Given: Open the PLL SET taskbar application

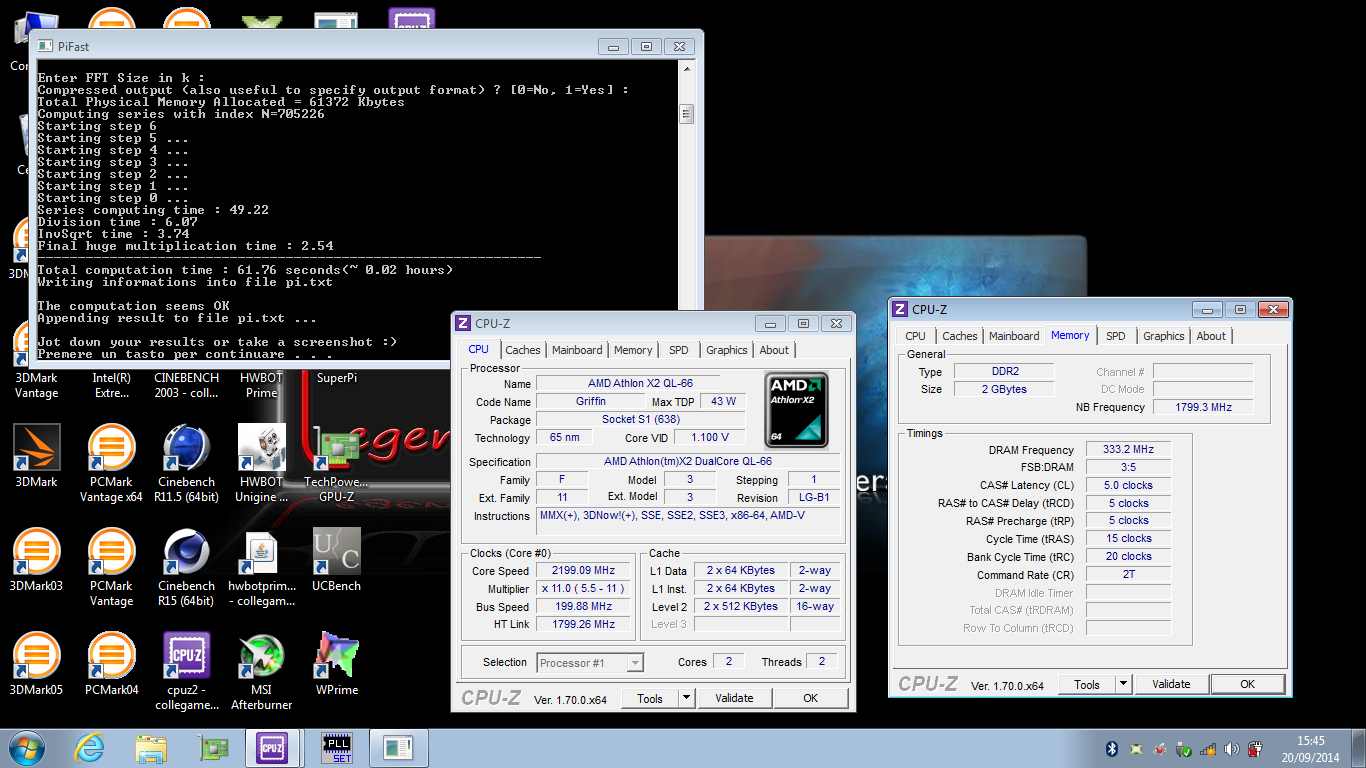Looking at the screenshot, I should click(336, 748).
